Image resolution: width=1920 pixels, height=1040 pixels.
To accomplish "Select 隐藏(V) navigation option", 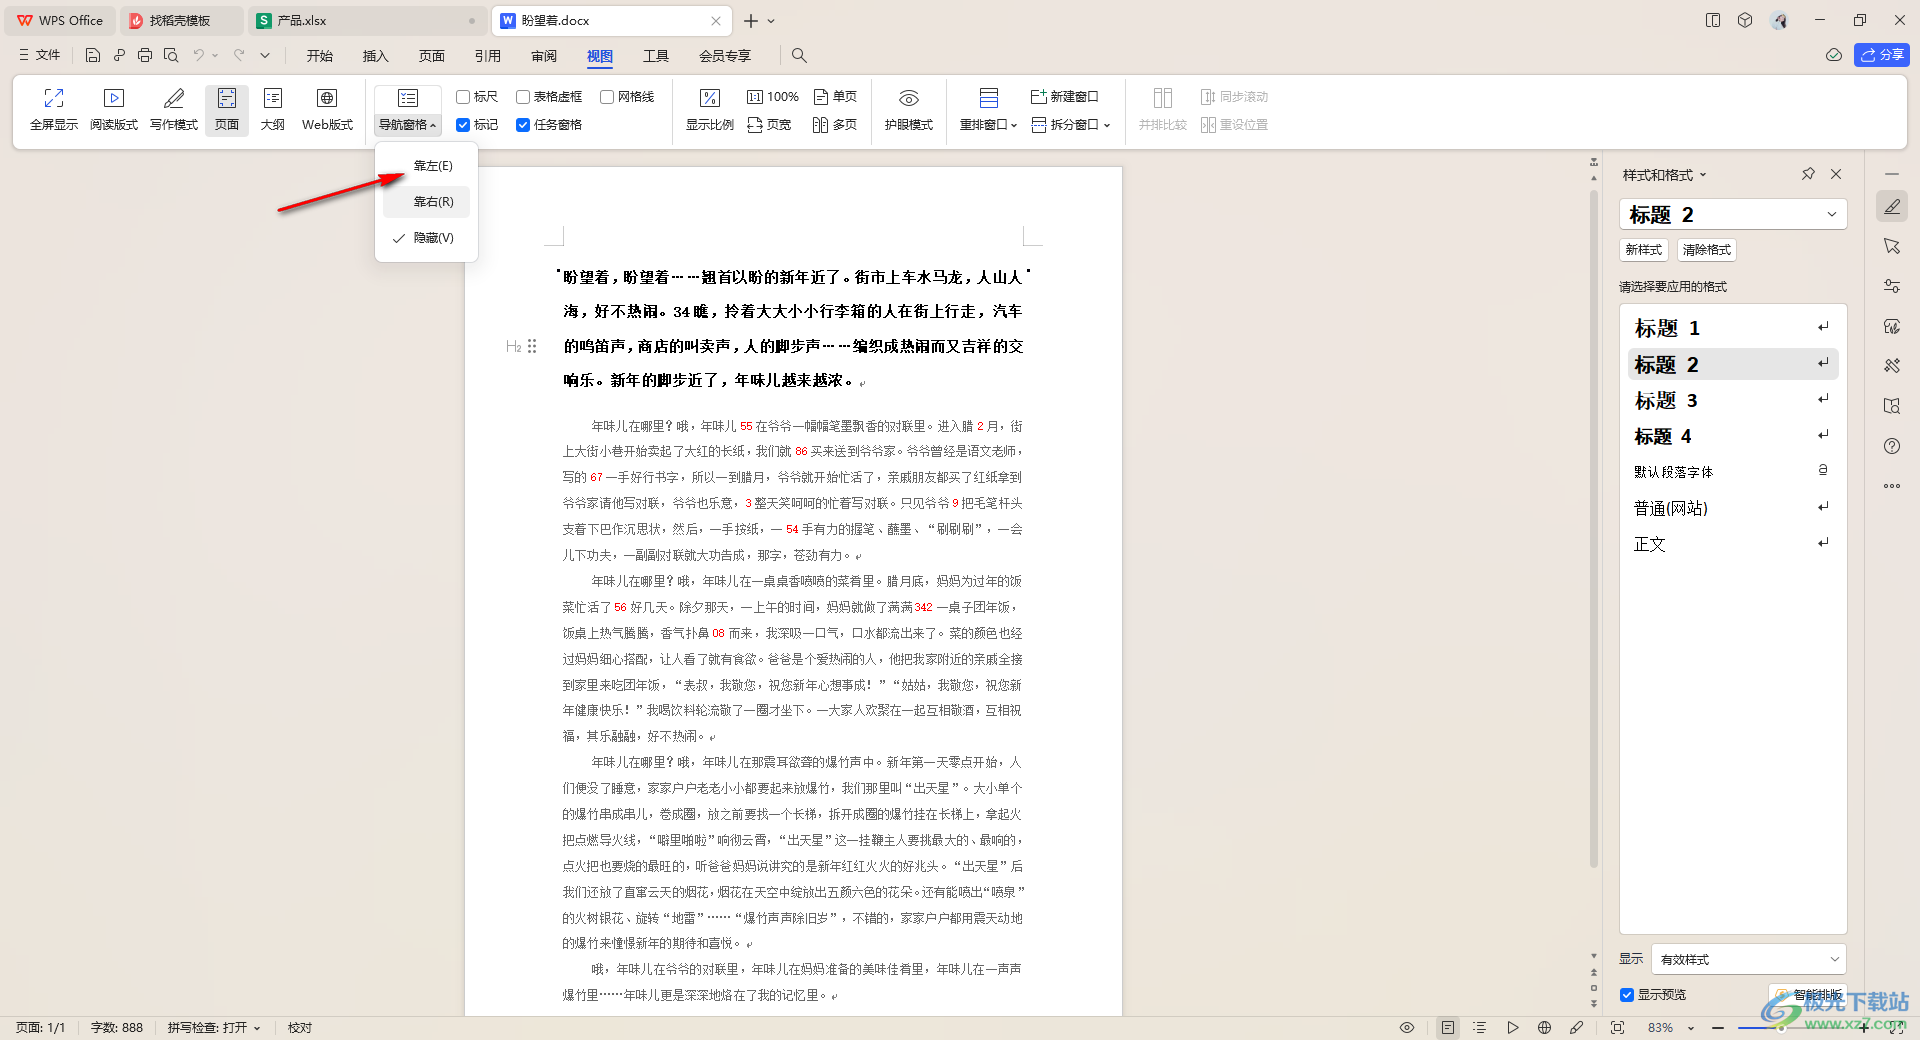I will (426, 238).
